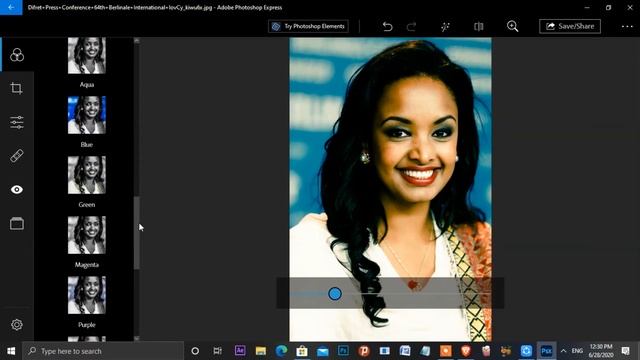Apply the Green look thumbnail
The image size is (640, 360).
(87, 175)
